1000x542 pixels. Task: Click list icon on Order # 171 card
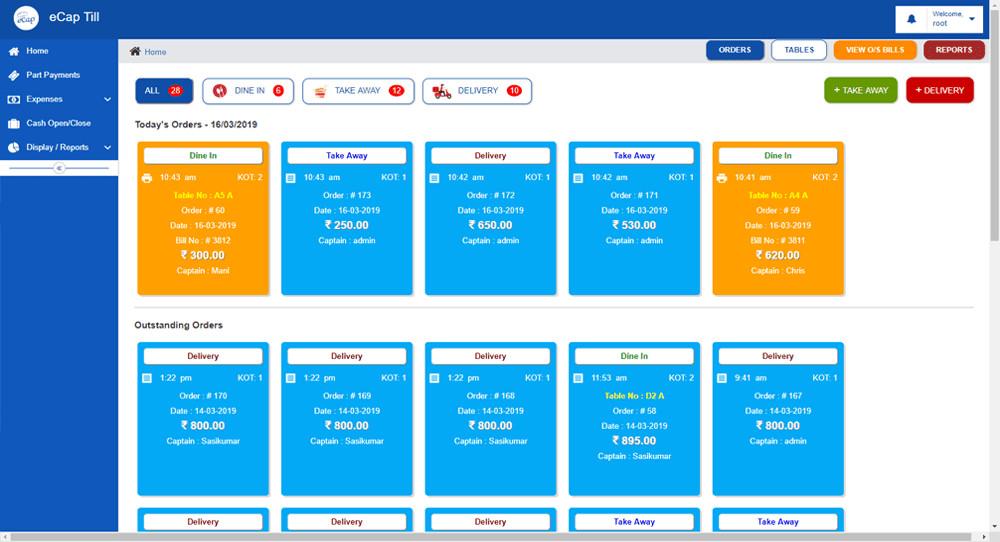(578, 178)
